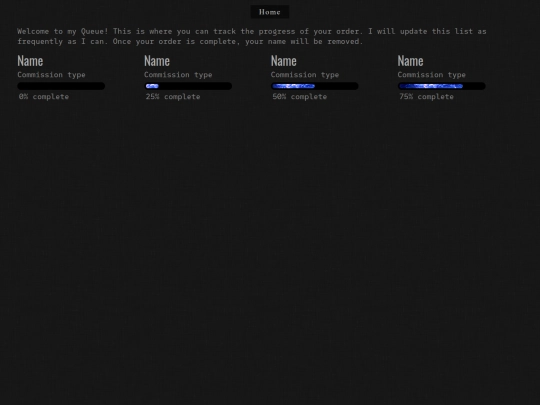The width and height of the screenshot is (540, 405).
Task: Select the "25% complete" label
Action: [x=173, y=97]
